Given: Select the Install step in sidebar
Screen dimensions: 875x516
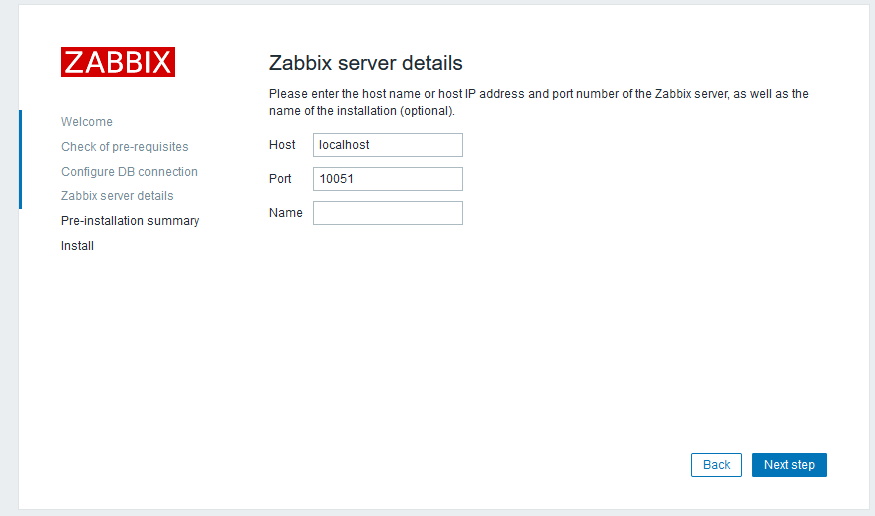Looking at the screenshot, I should point(77,246).
